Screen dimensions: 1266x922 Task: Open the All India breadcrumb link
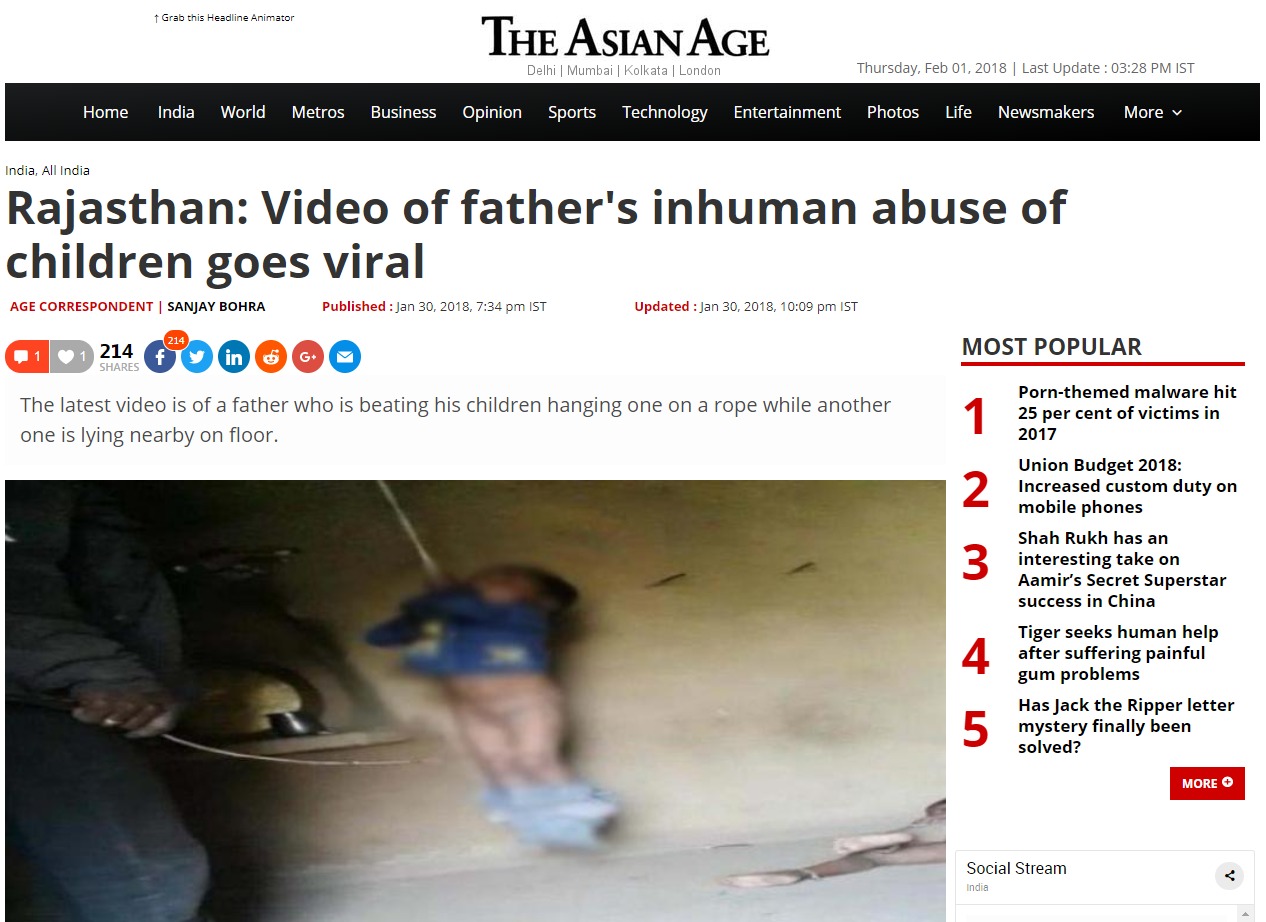(x=66, y=170)
